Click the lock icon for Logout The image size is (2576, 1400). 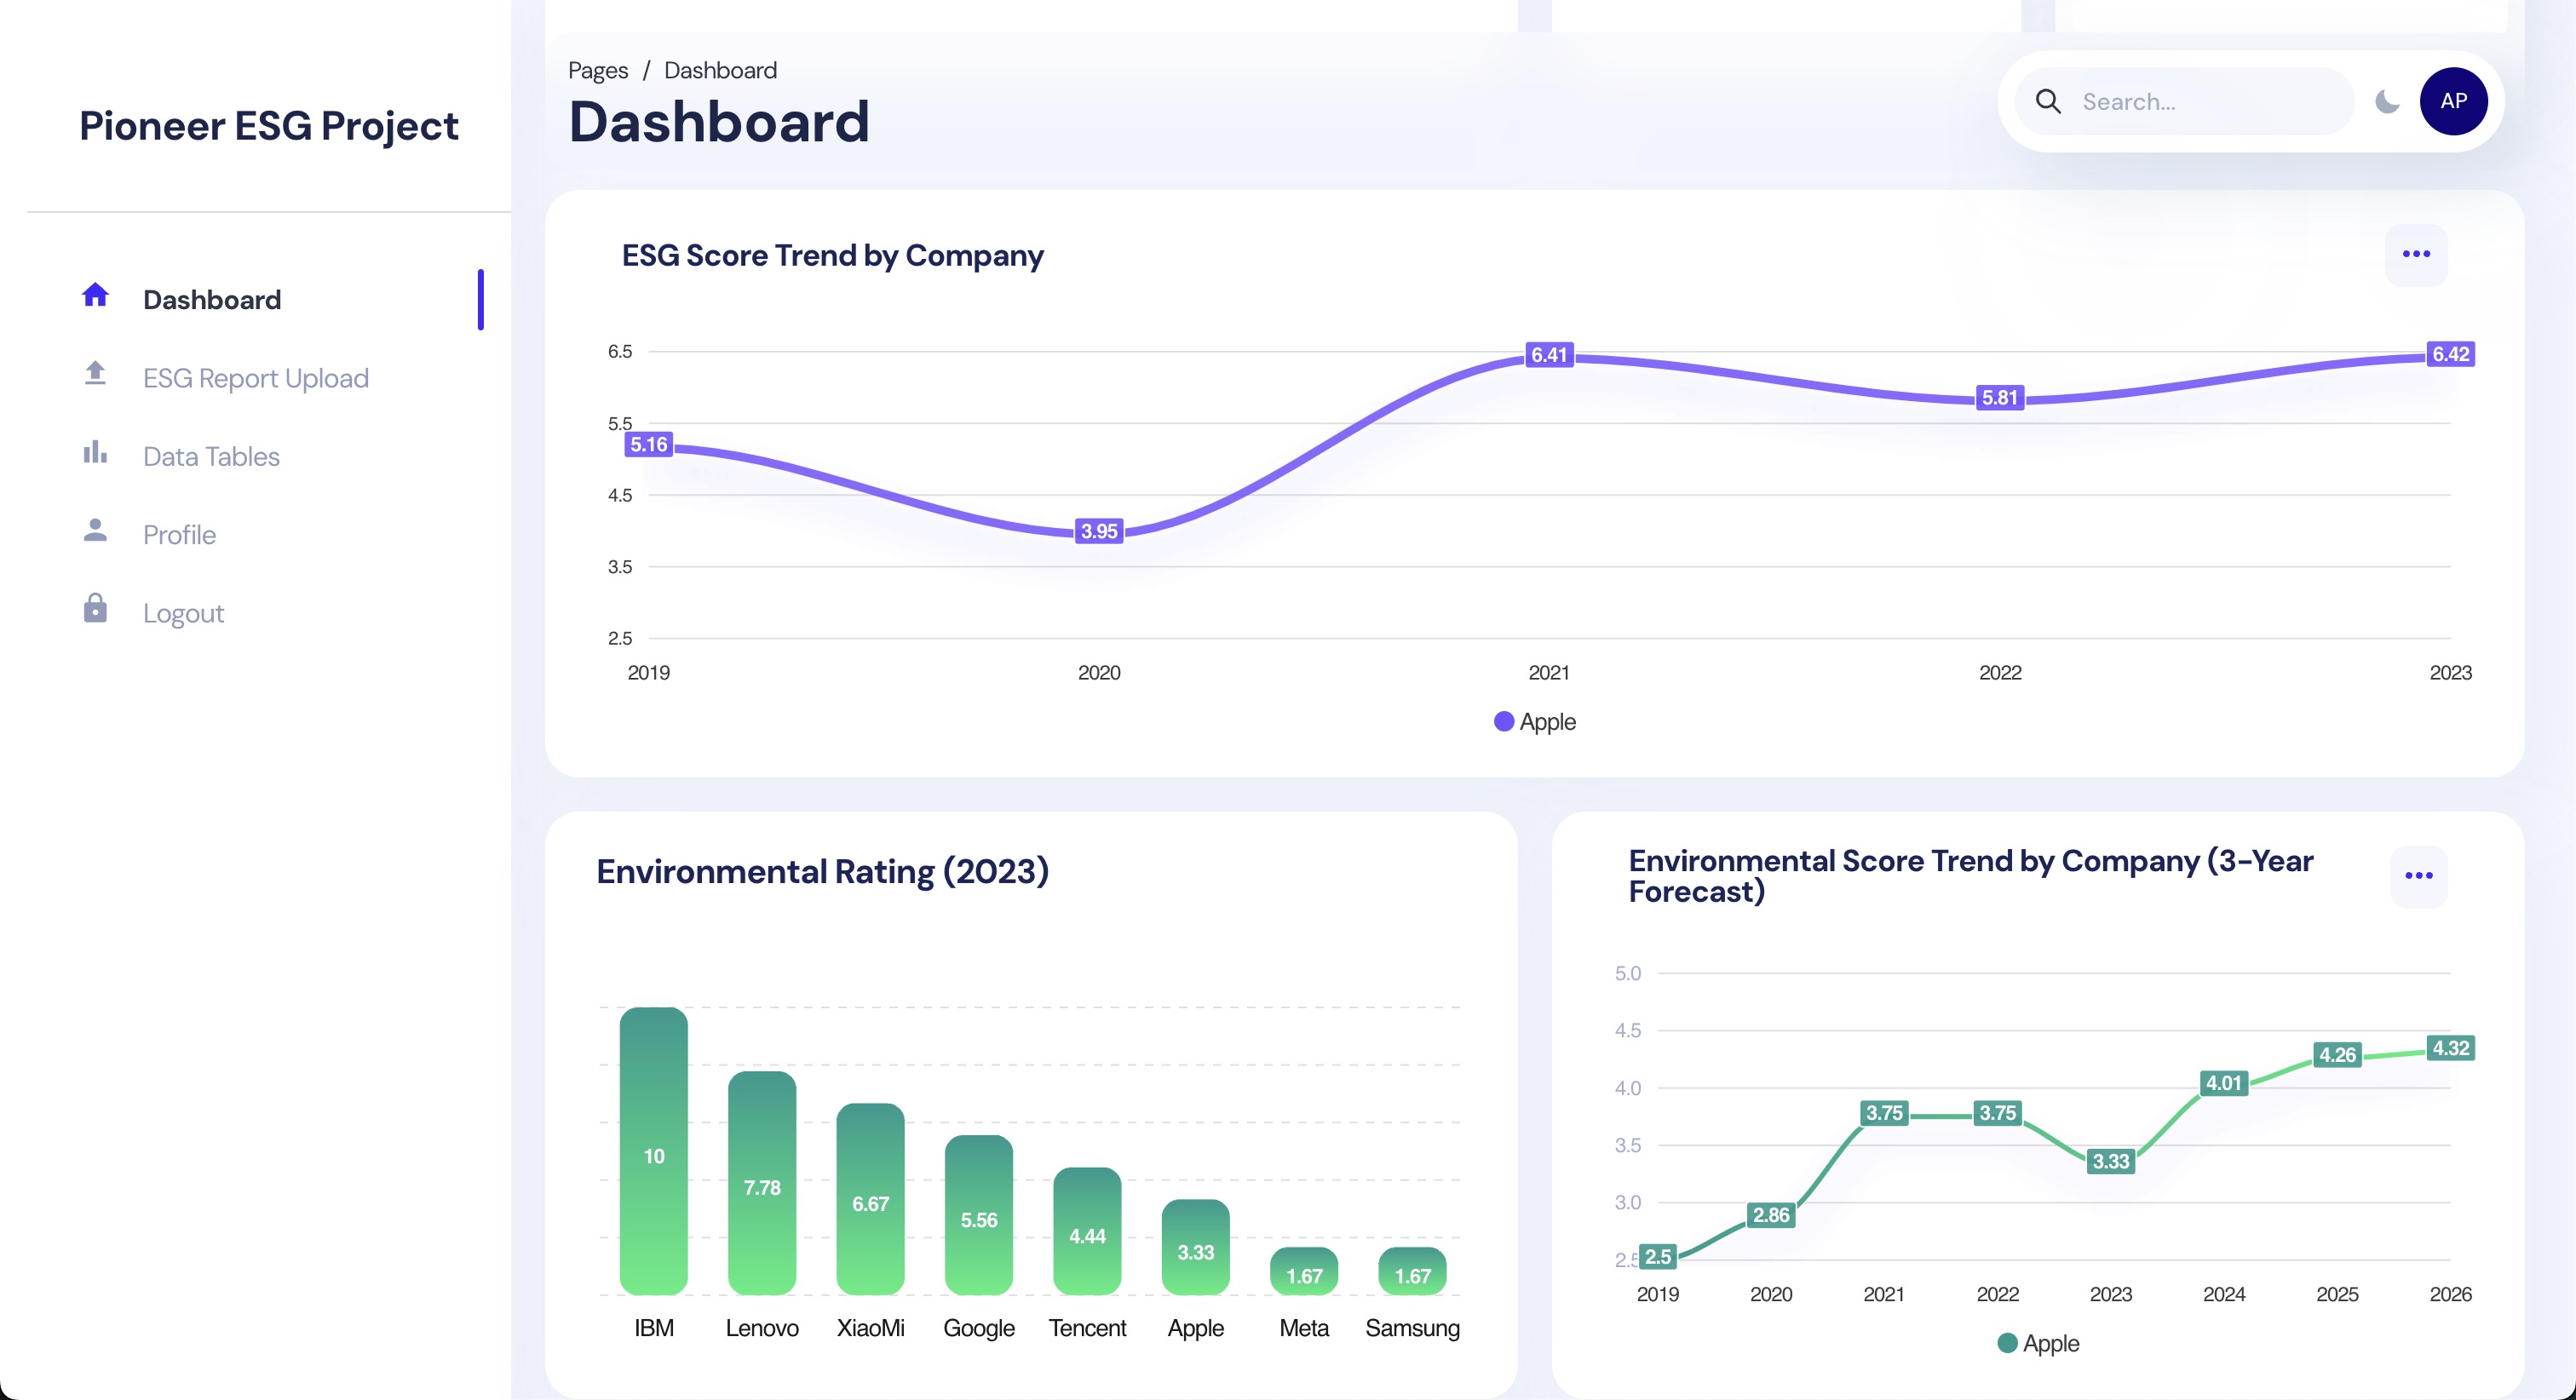tap(95, 608)
